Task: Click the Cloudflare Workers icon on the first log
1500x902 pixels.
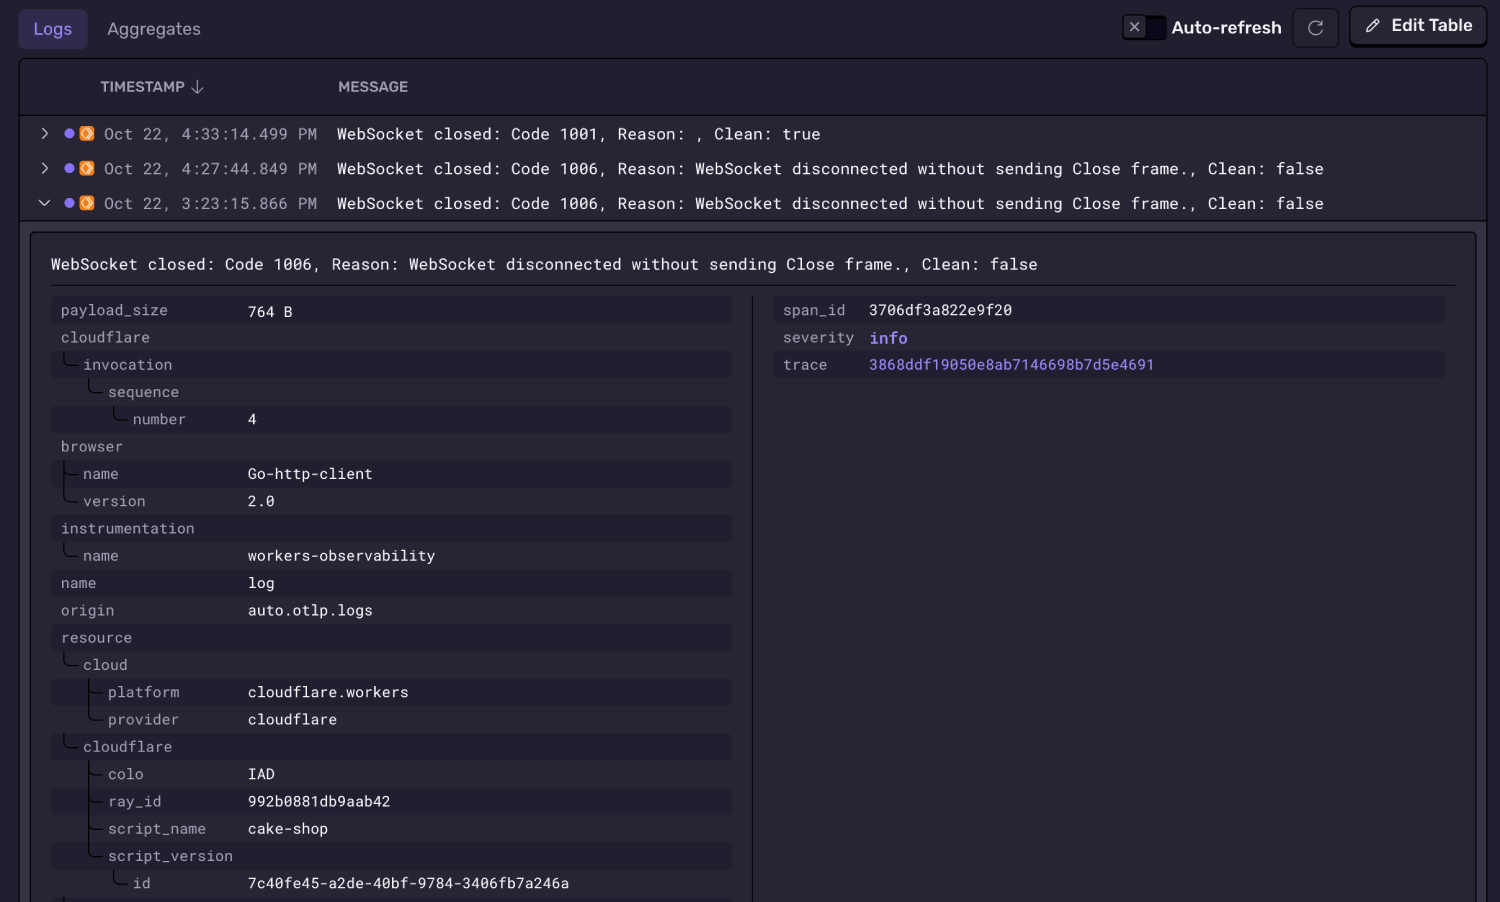Action: coord(85,132)
